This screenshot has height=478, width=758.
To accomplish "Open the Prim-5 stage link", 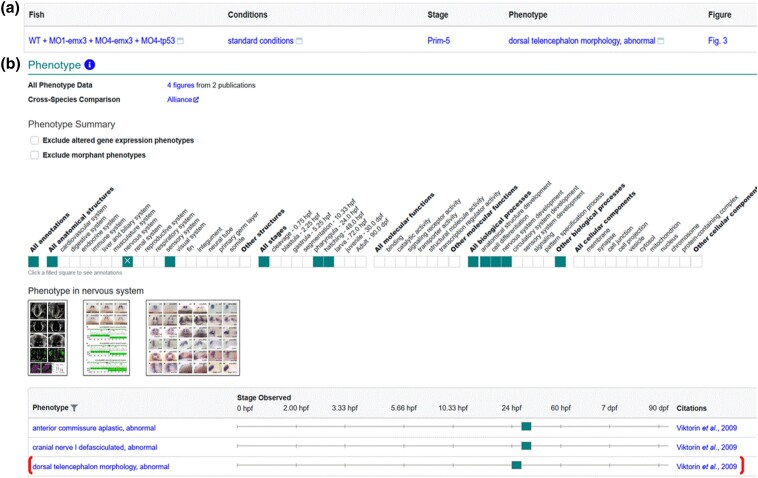I will click(x=438, y=41).
